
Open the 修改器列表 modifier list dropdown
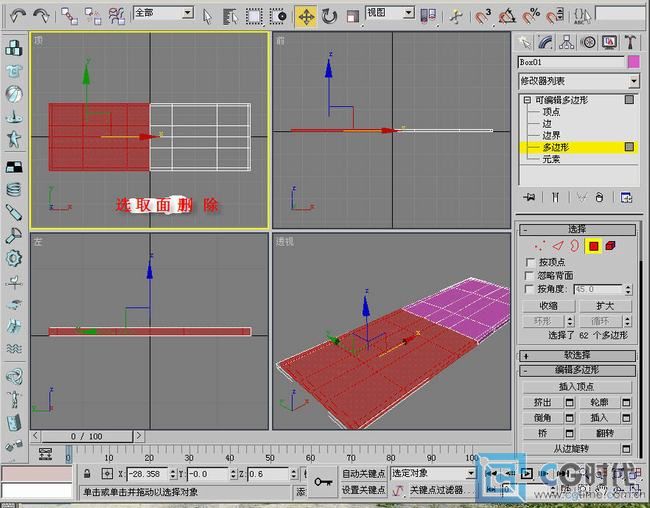click(633, 81)
